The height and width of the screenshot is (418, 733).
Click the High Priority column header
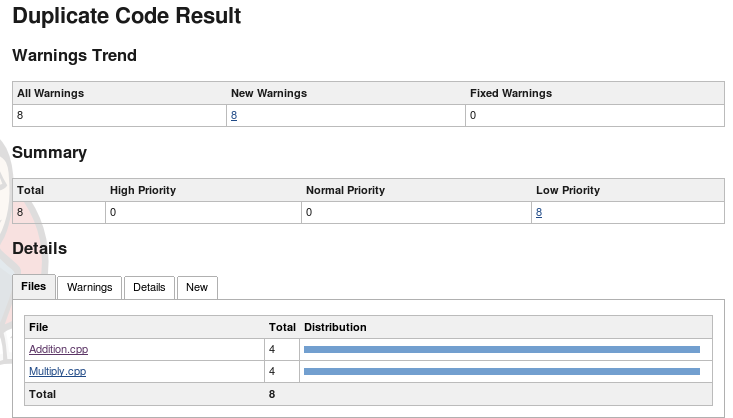pyautogui.click(x=143, y=190)
